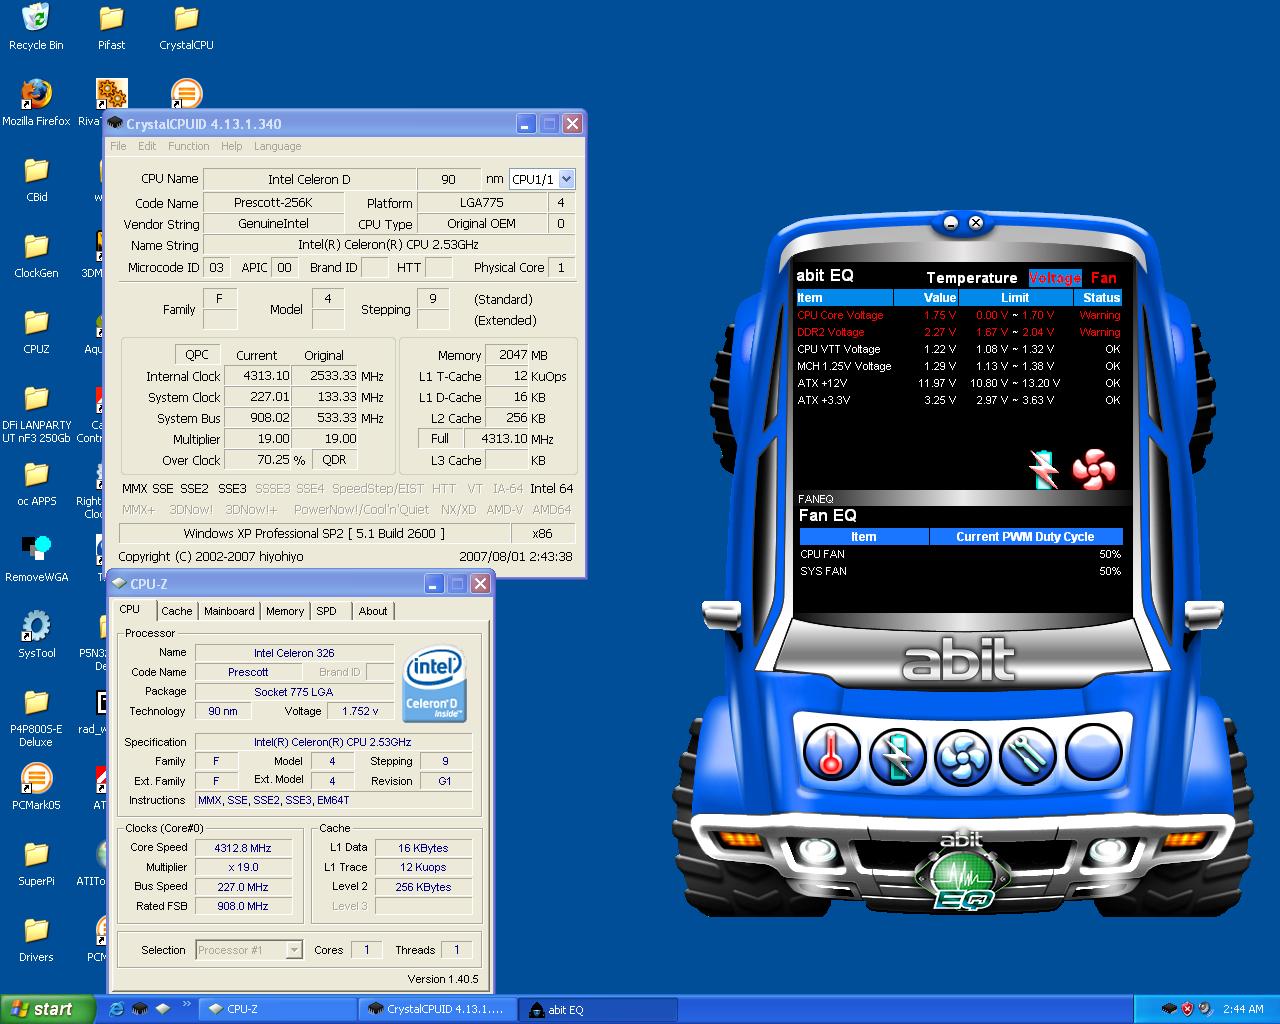1280x1024 pixels.
Task: Open the oc APPS desktop folder
Action: [36, 483]
